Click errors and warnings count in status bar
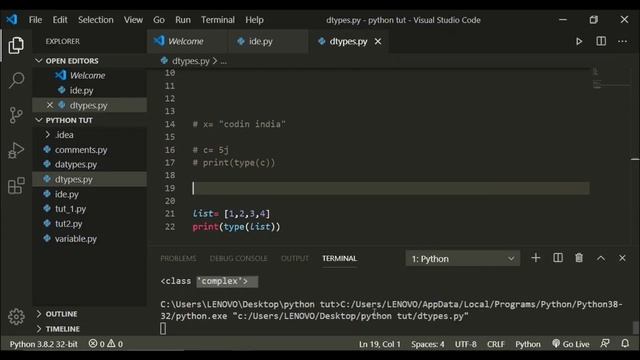Screen dimensions: 640x360 106,344
